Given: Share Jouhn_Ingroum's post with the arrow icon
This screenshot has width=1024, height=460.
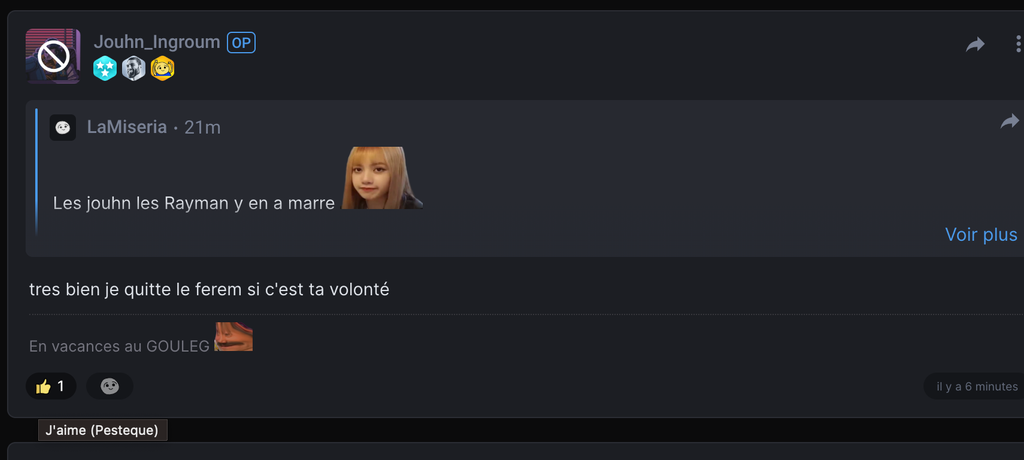Looking at the screenshot, I should (x=975, y=45).
